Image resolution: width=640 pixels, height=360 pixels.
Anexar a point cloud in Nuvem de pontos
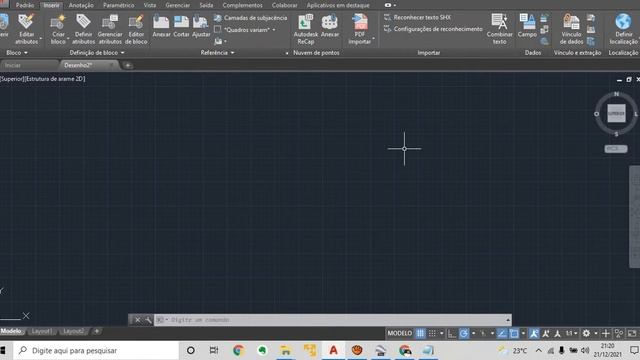pyautogui.click(x=330, y=26)
